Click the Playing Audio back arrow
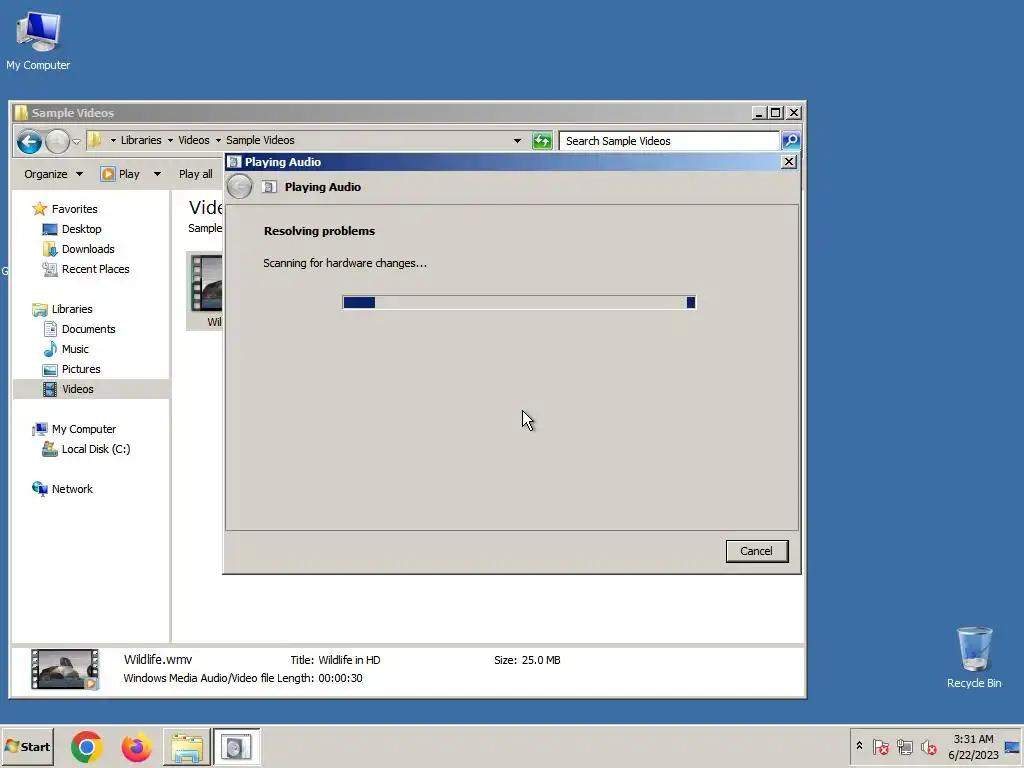This screenshot has width=1024, height=768. coord(240,187)
